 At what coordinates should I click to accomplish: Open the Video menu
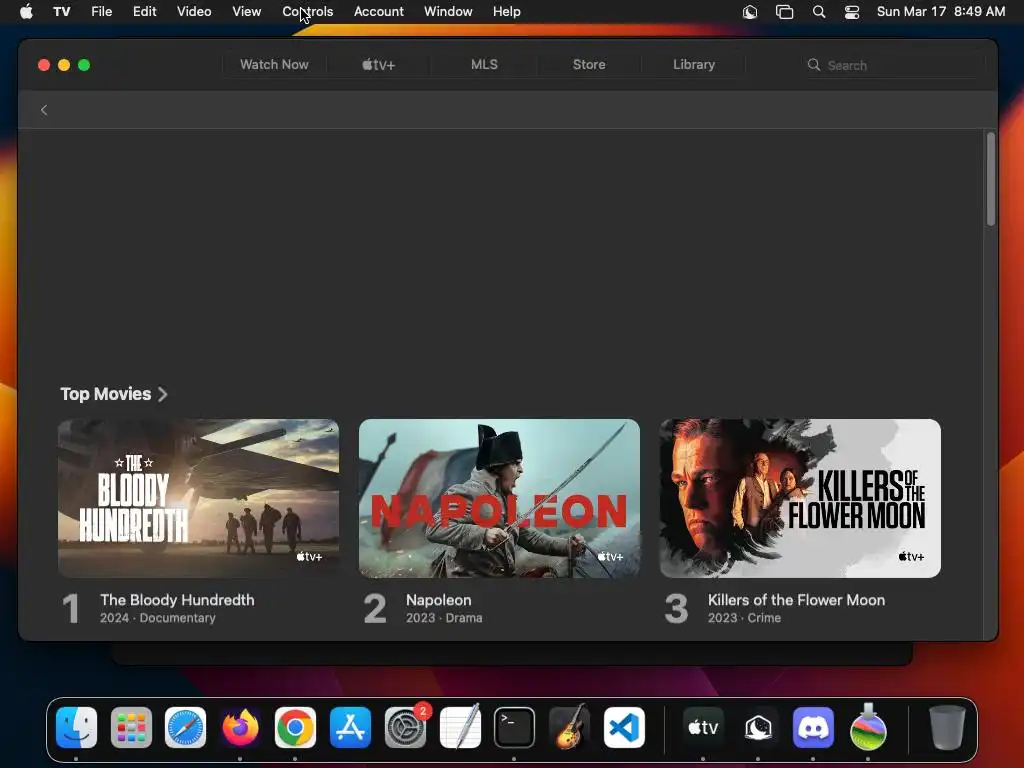(x=194, y=12)
